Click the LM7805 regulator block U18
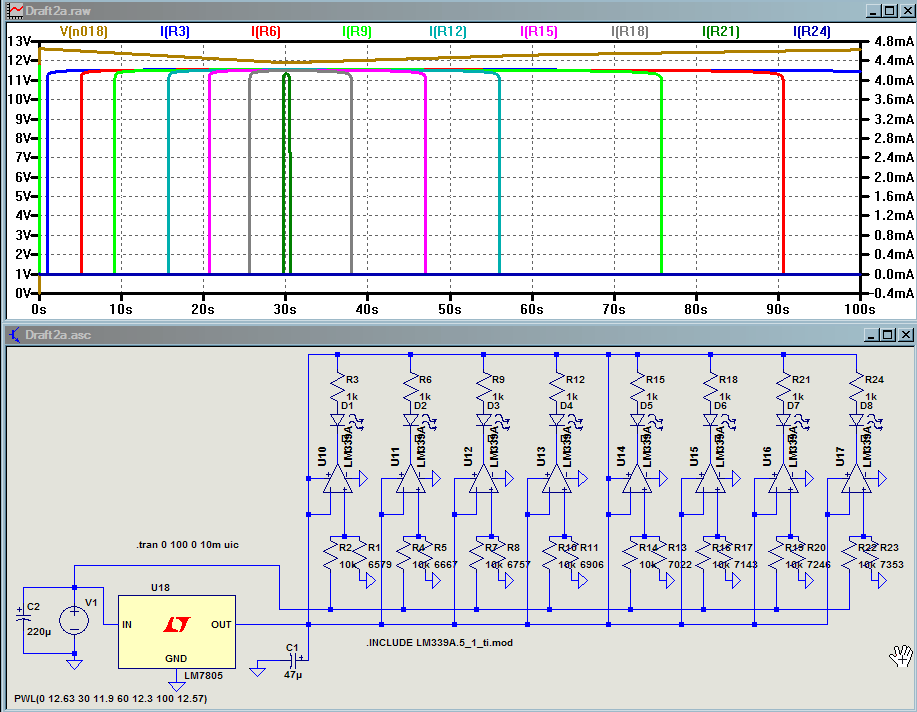The image size is (917, 712). click(x=177, y=632)
